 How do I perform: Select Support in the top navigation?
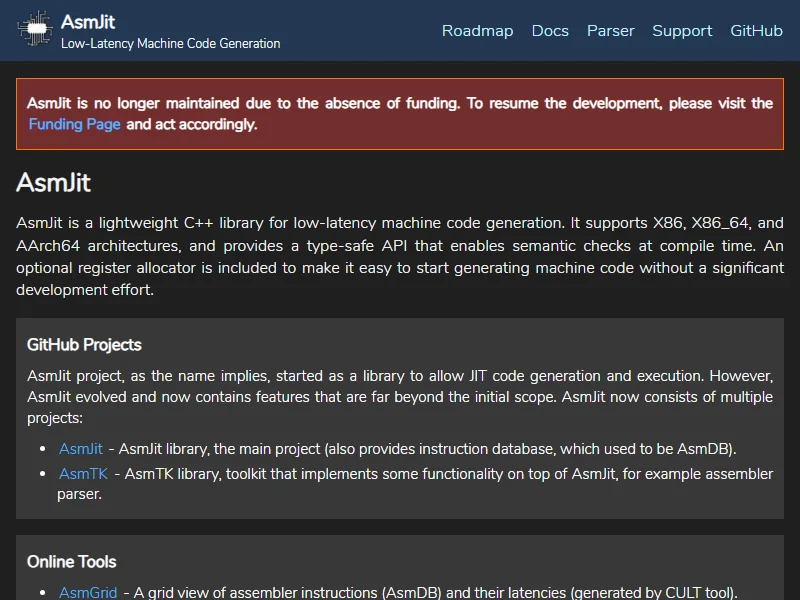click(x=682, y=31)
